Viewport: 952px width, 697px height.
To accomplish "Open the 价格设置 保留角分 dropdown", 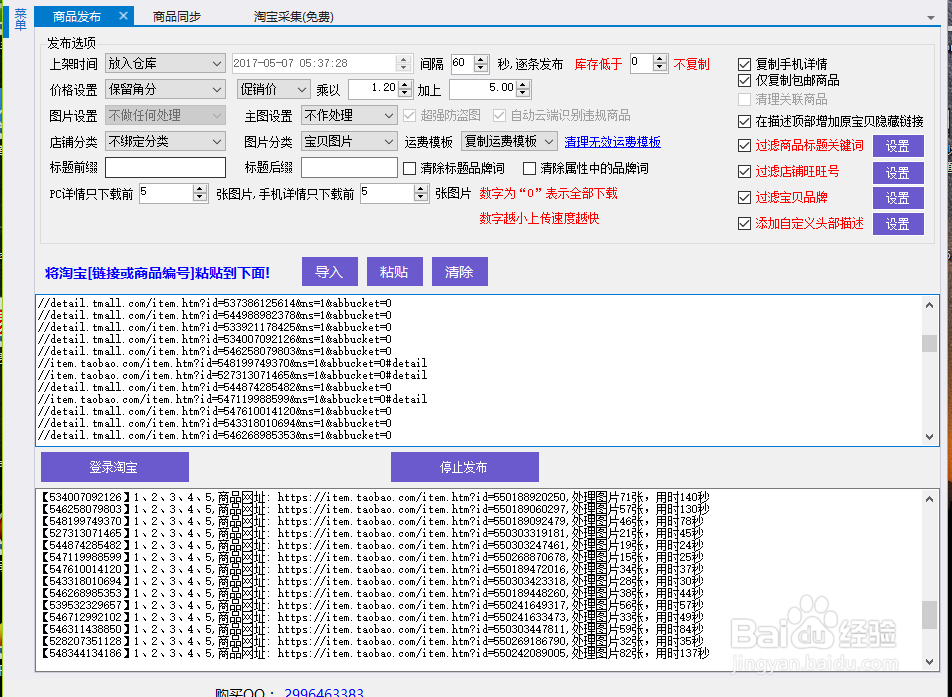I will (x=165, y=89).
